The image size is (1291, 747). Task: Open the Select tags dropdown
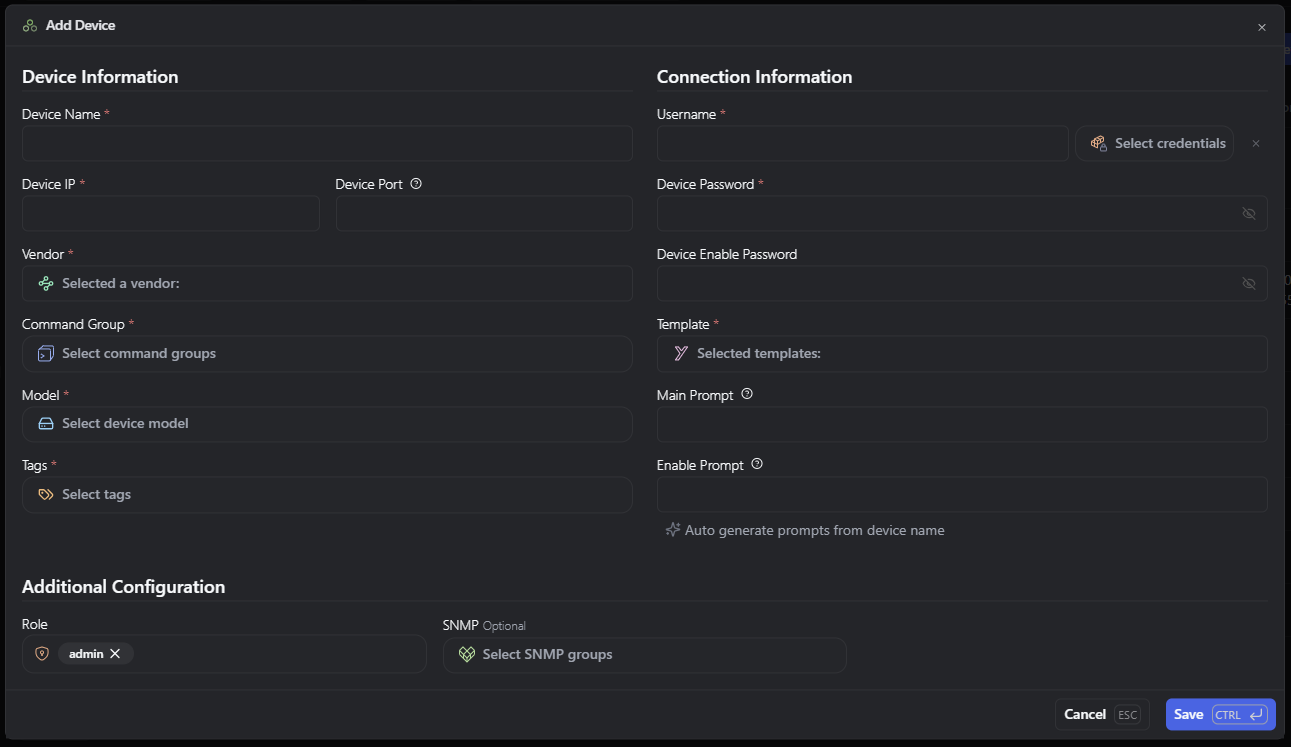click(327, 494)
